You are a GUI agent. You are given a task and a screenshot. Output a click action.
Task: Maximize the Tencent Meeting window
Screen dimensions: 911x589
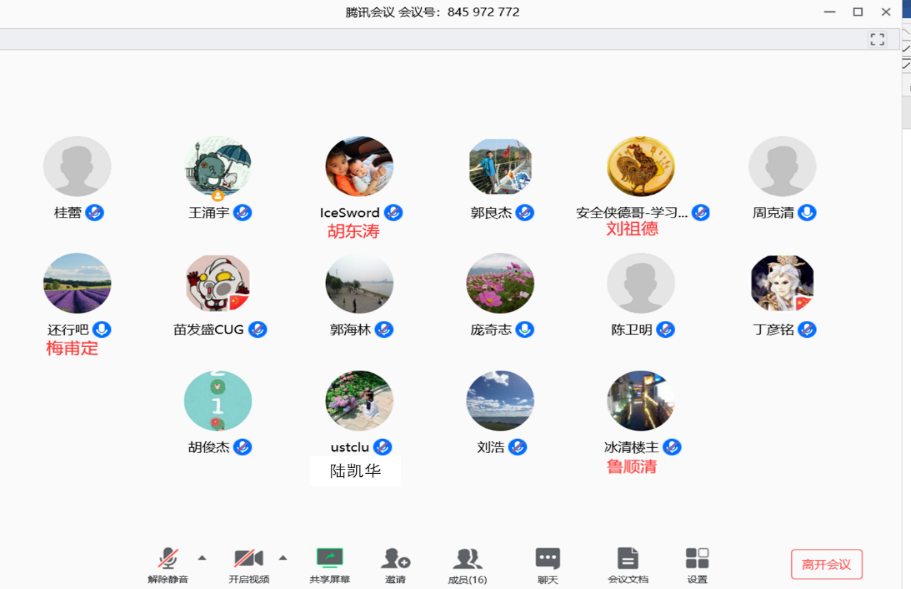click(x=857, y=12)
